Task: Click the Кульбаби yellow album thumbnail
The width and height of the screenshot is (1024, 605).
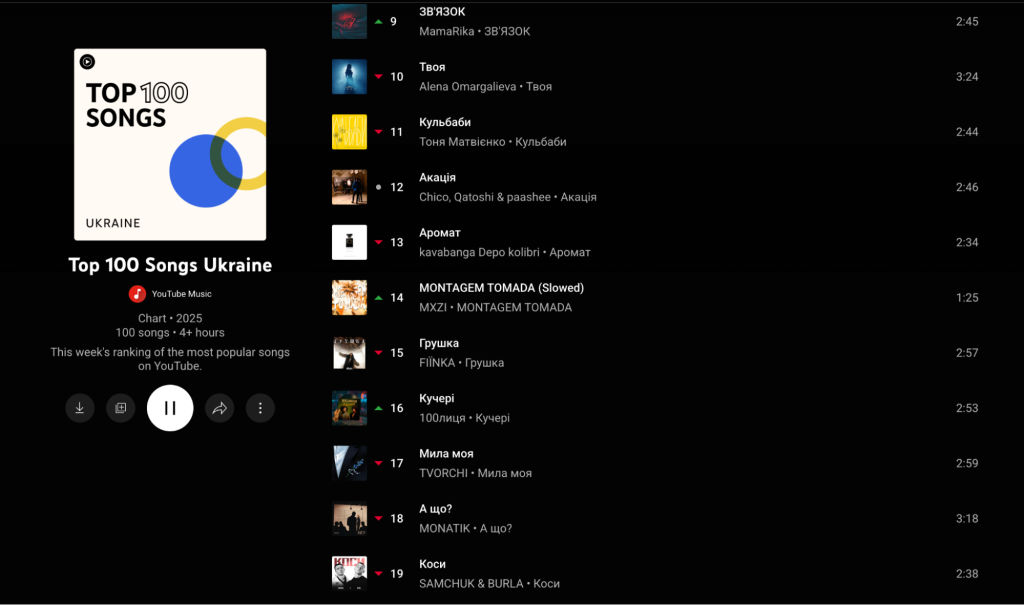Action: 349,132
